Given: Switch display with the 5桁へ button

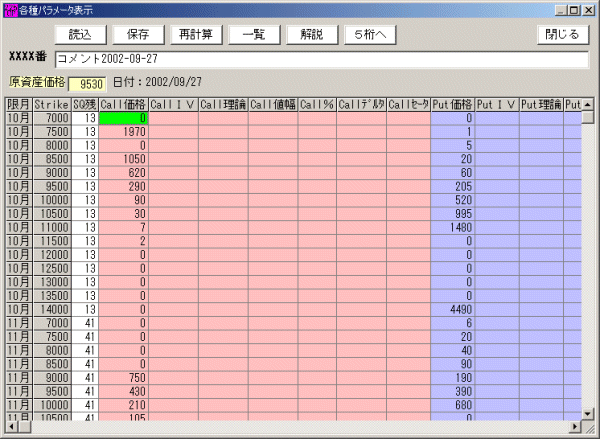Looking at the screenshot, I should coord(370,35).
